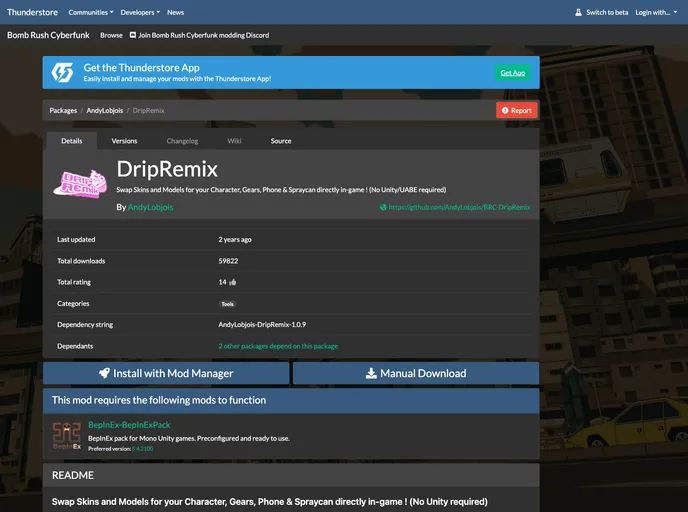The width and height of the screenshot is (688, 512).
Task: Click the Total rating value 14
Action: coord(222,282)
